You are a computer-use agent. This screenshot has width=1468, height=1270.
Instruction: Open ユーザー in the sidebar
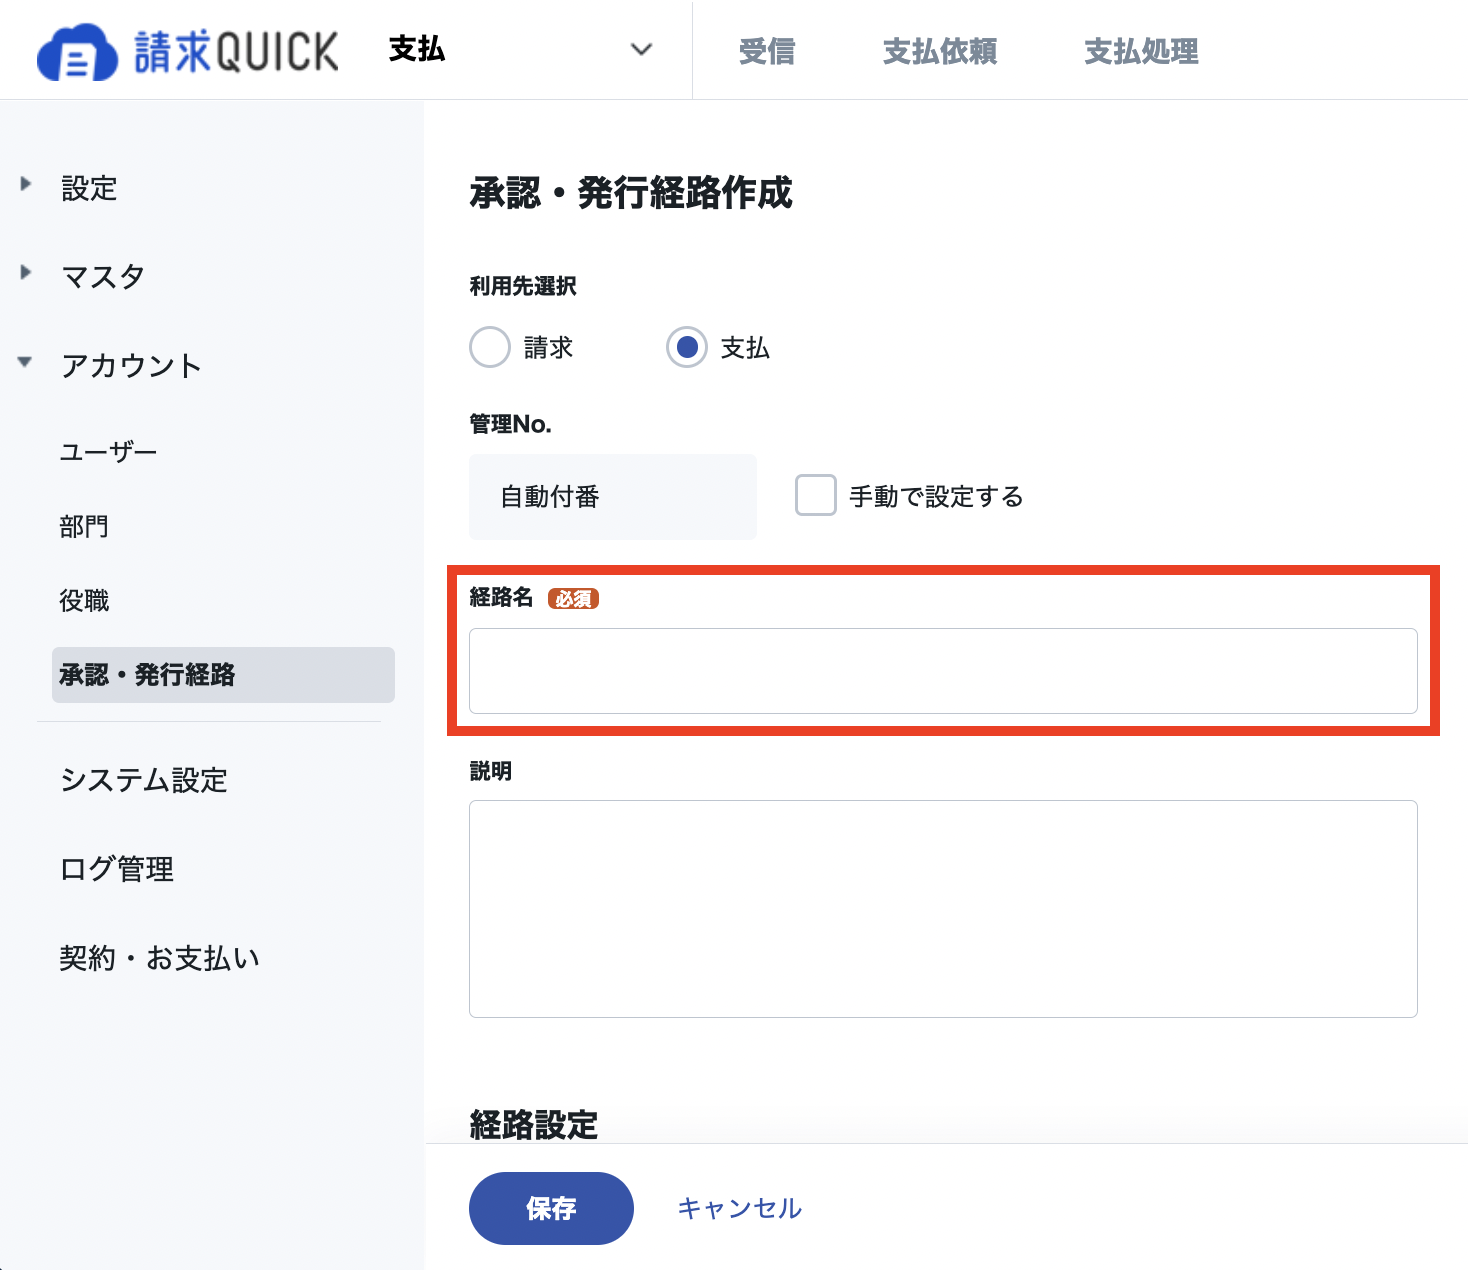point(108,452)
